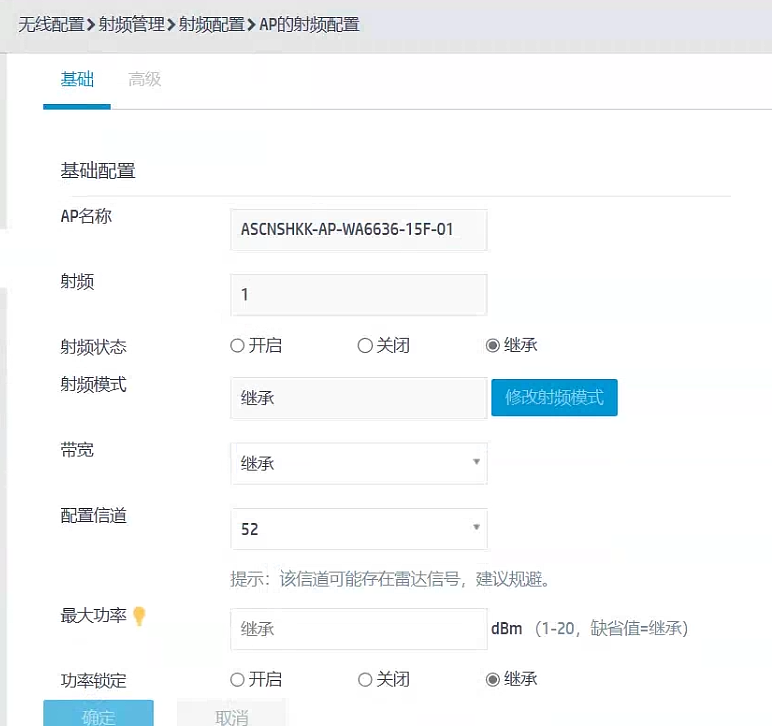Open the 配置信道 dropdown showing 52
Viewport: 772px width, 726px height.
[359, 529]
